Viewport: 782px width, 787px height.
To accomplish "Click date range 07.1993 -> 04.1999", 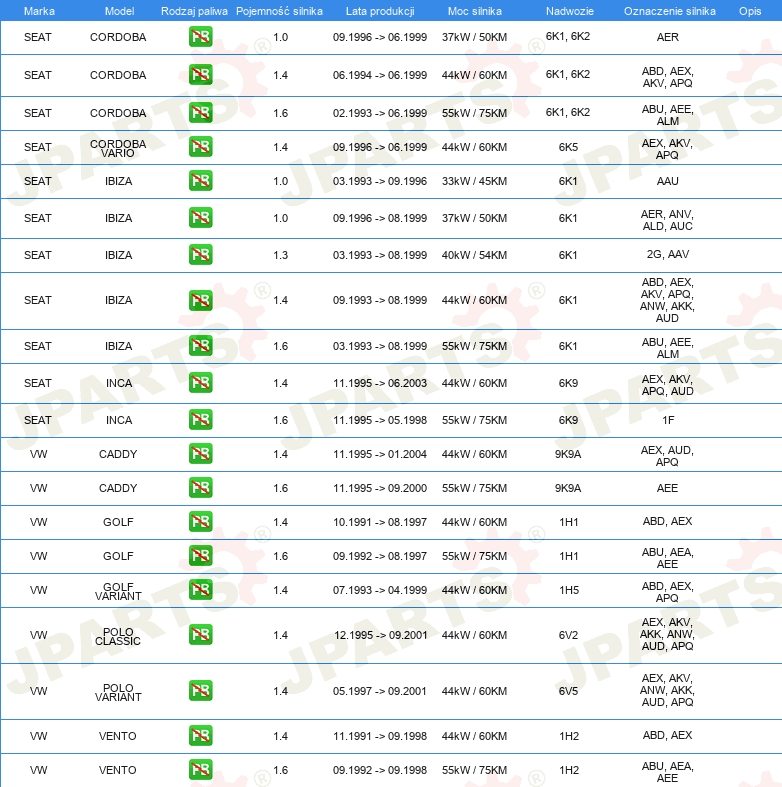I will point(380,590).
